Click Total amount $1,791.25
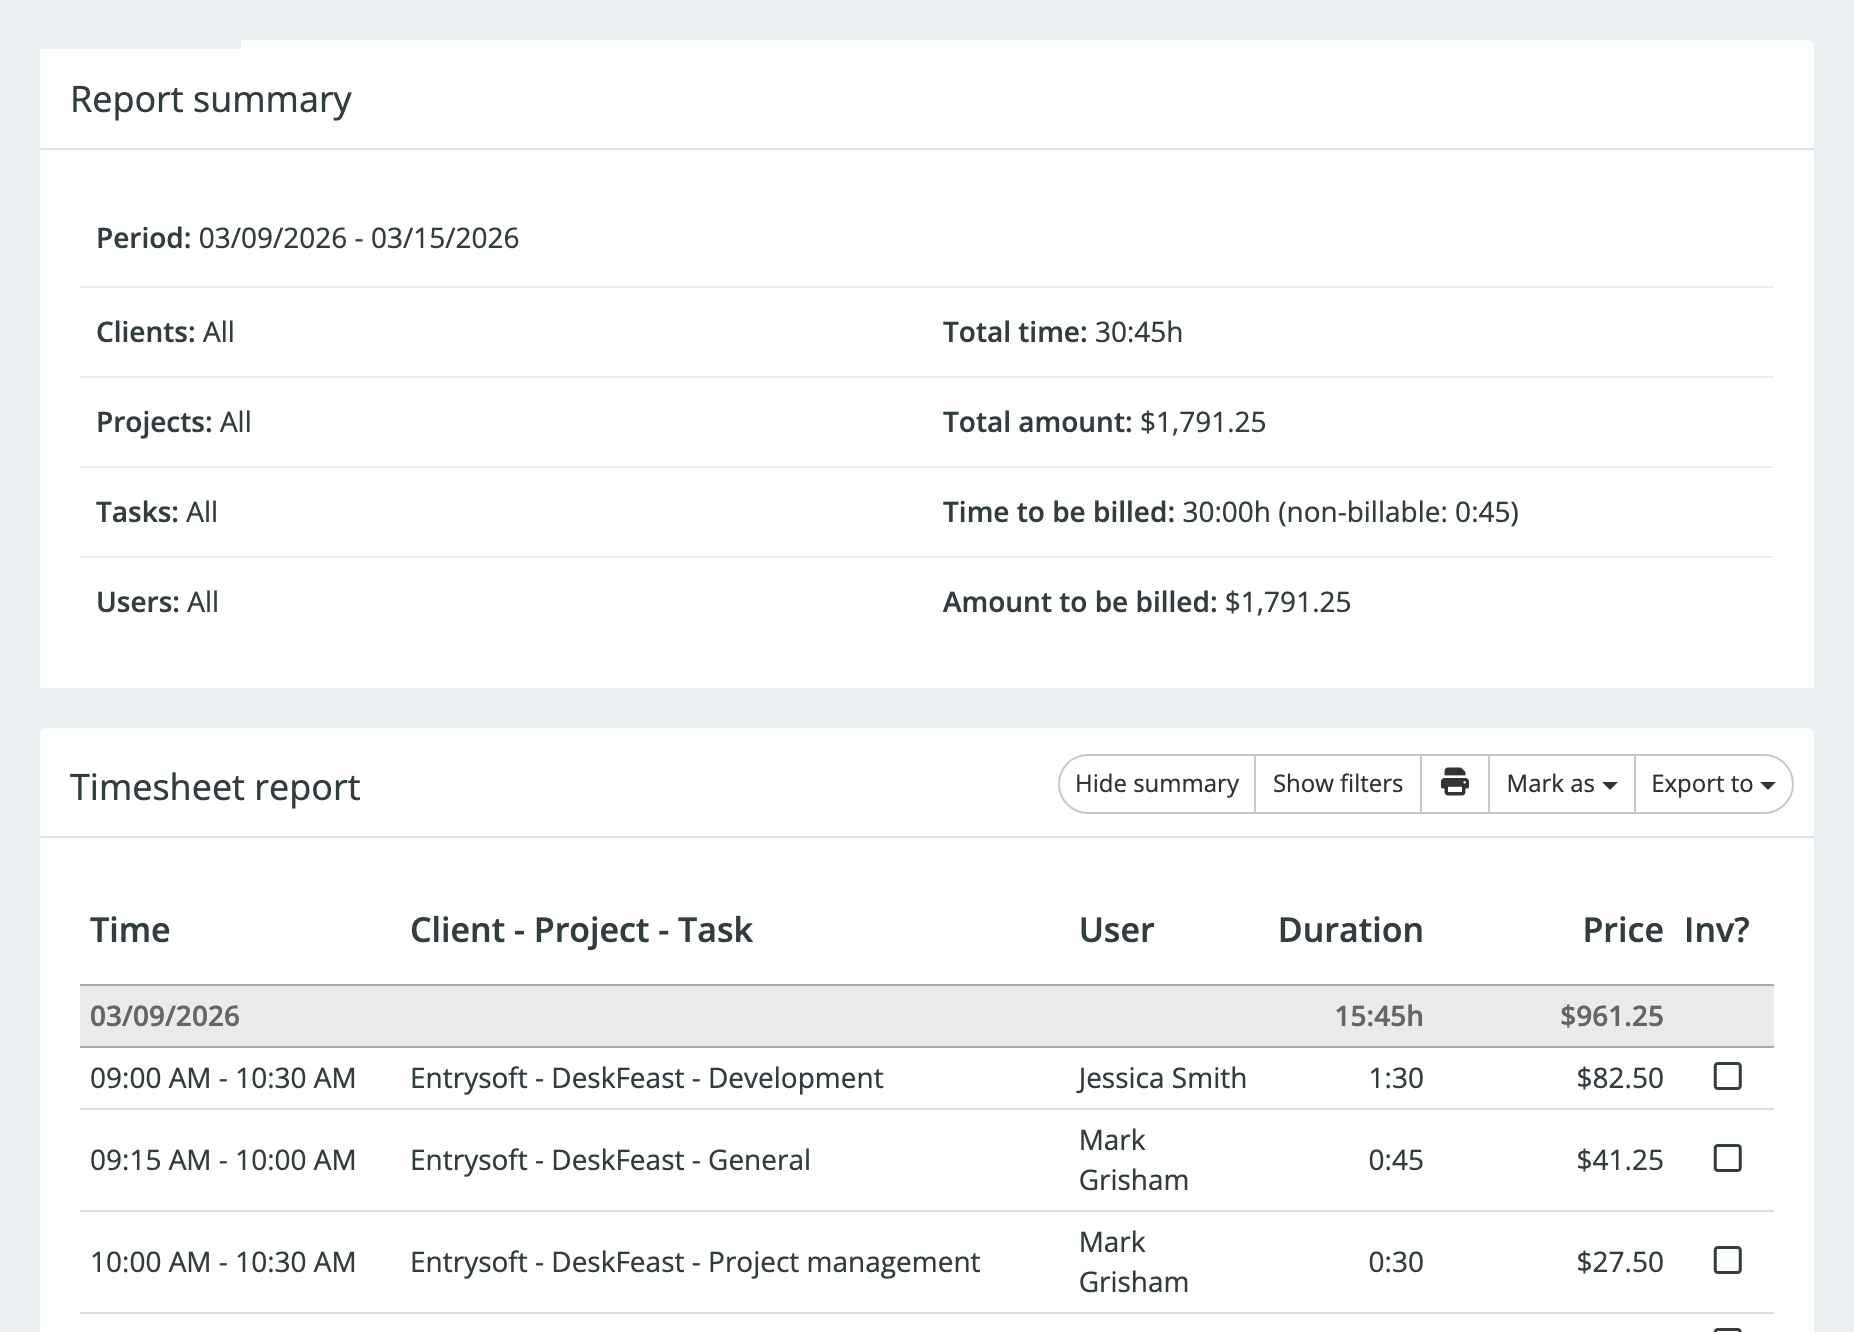Screen dimensions: 1854x1332 pos(1104,422)
